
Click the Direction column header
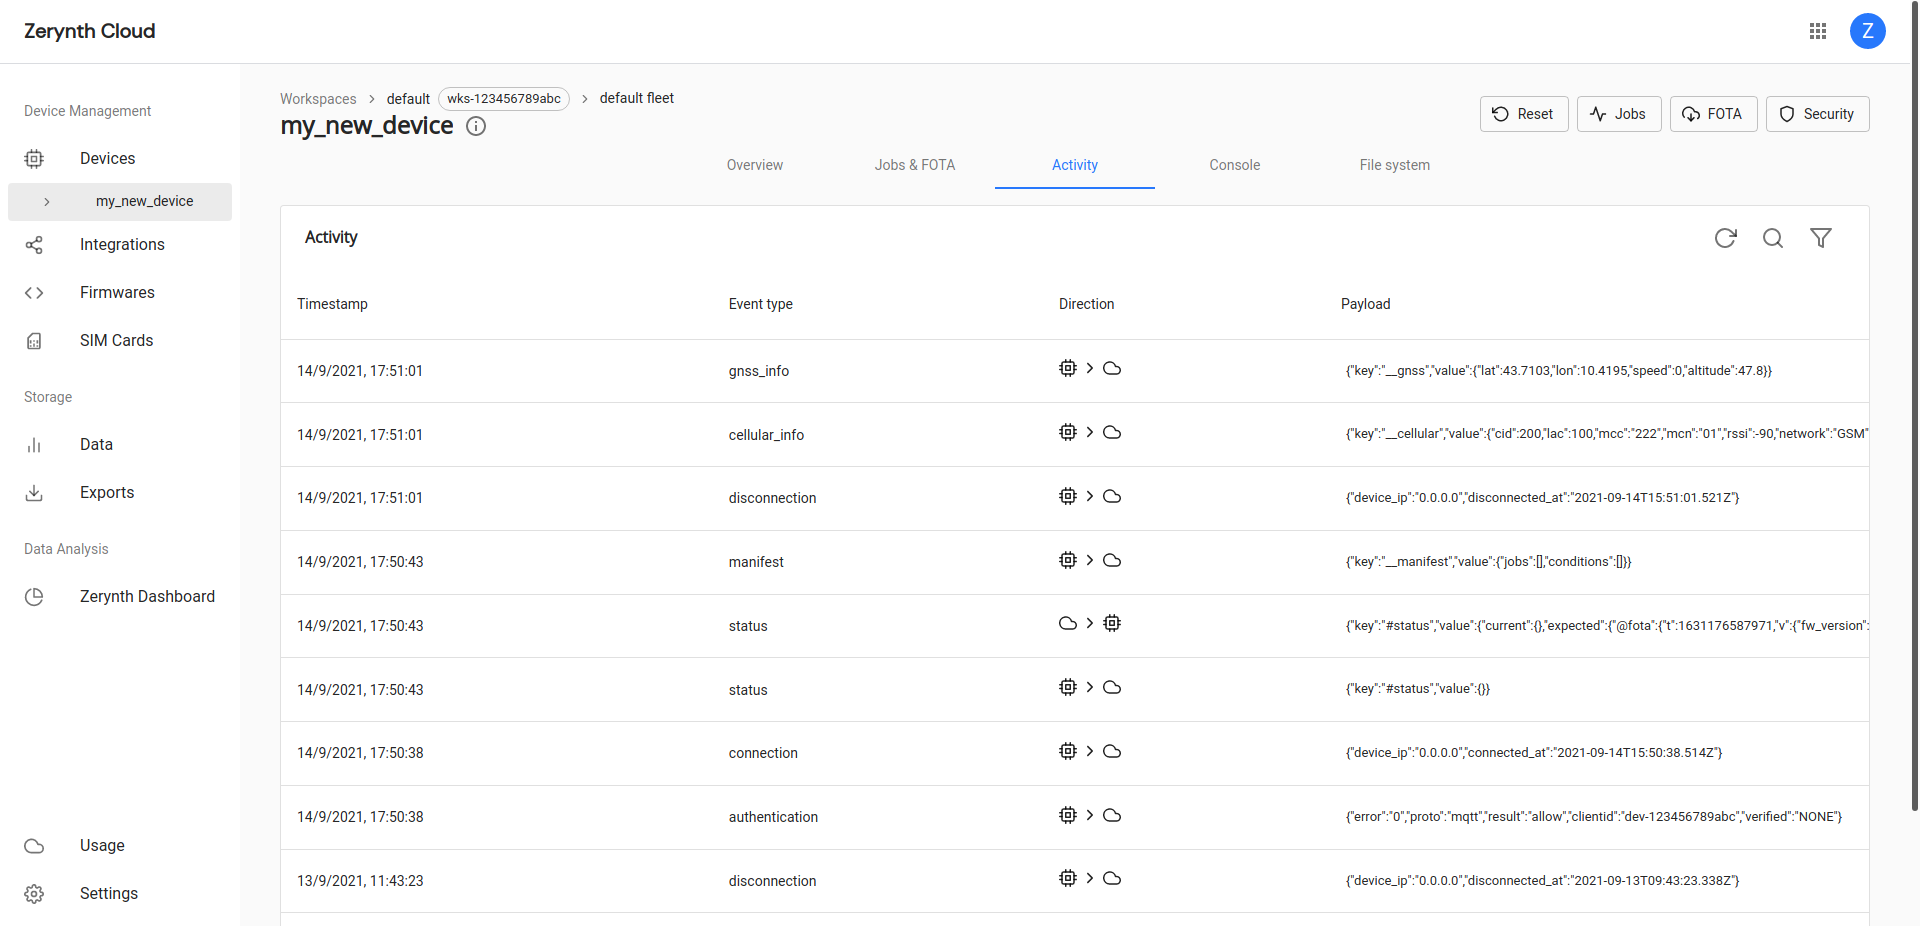click(1086, 304)
